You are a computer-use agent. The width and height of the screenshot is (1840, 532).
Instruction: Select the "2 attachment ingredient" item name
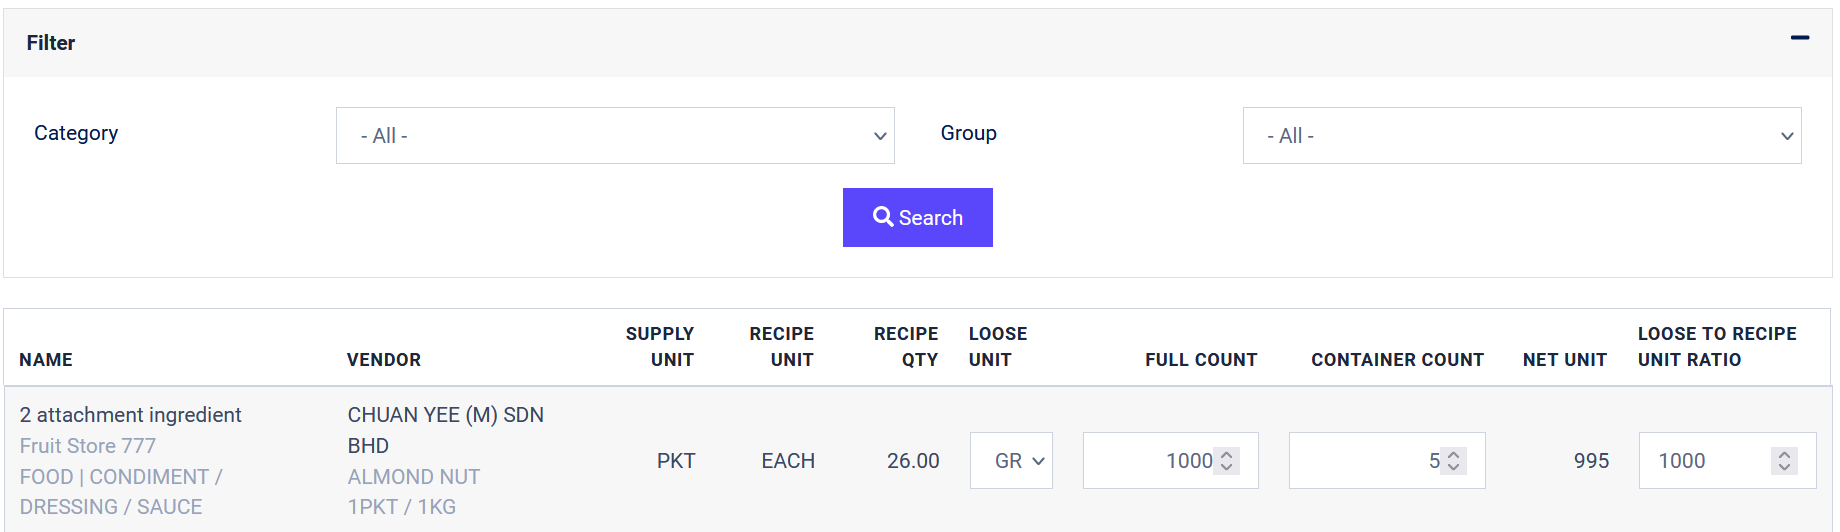(131, 415)
